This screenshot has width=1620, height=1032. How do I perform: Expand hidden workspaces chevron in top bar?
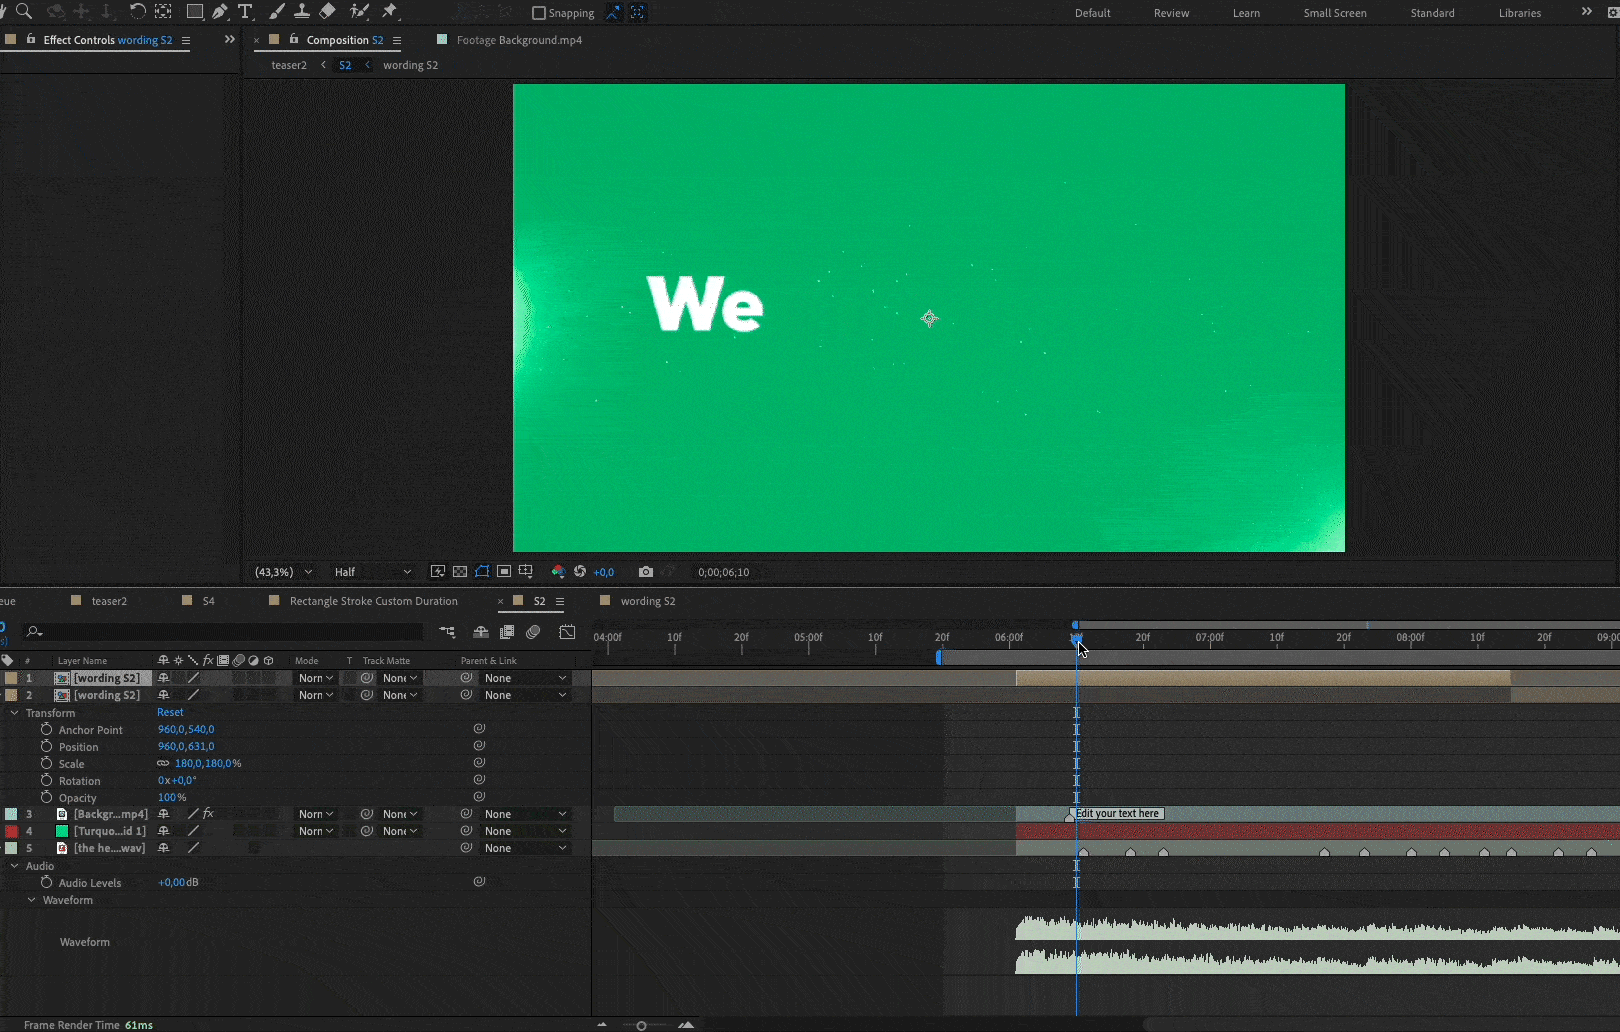tap(1586, 12)
